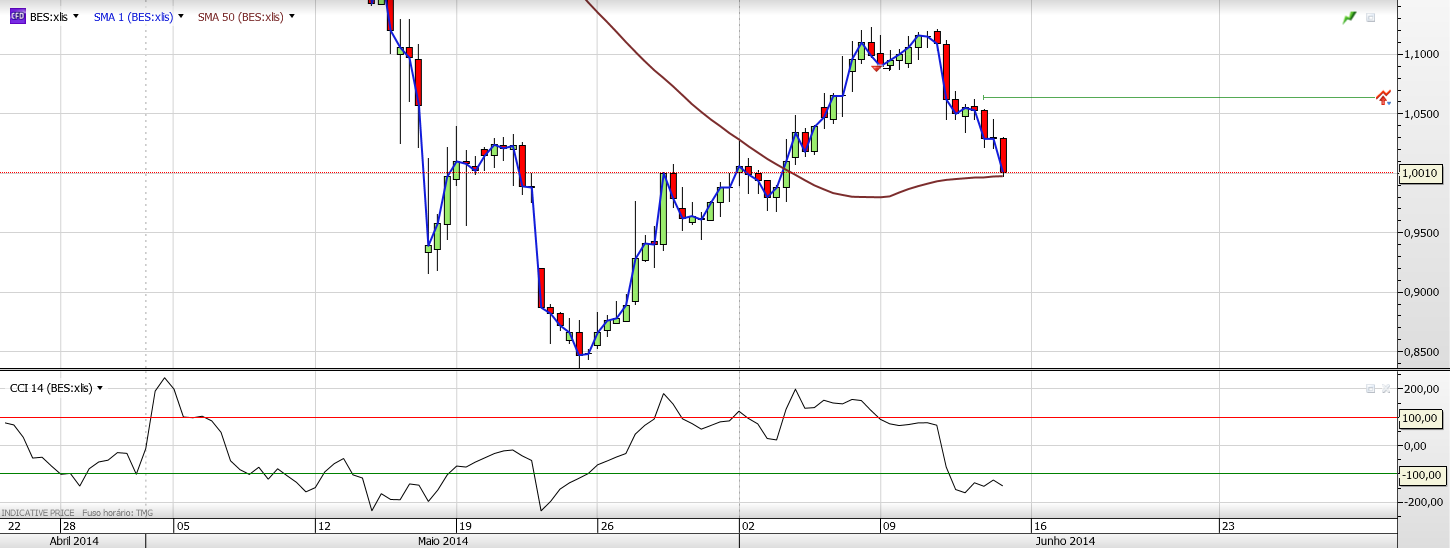
Task: Click the Junho 2014 month label
Action: [1065, 541]
